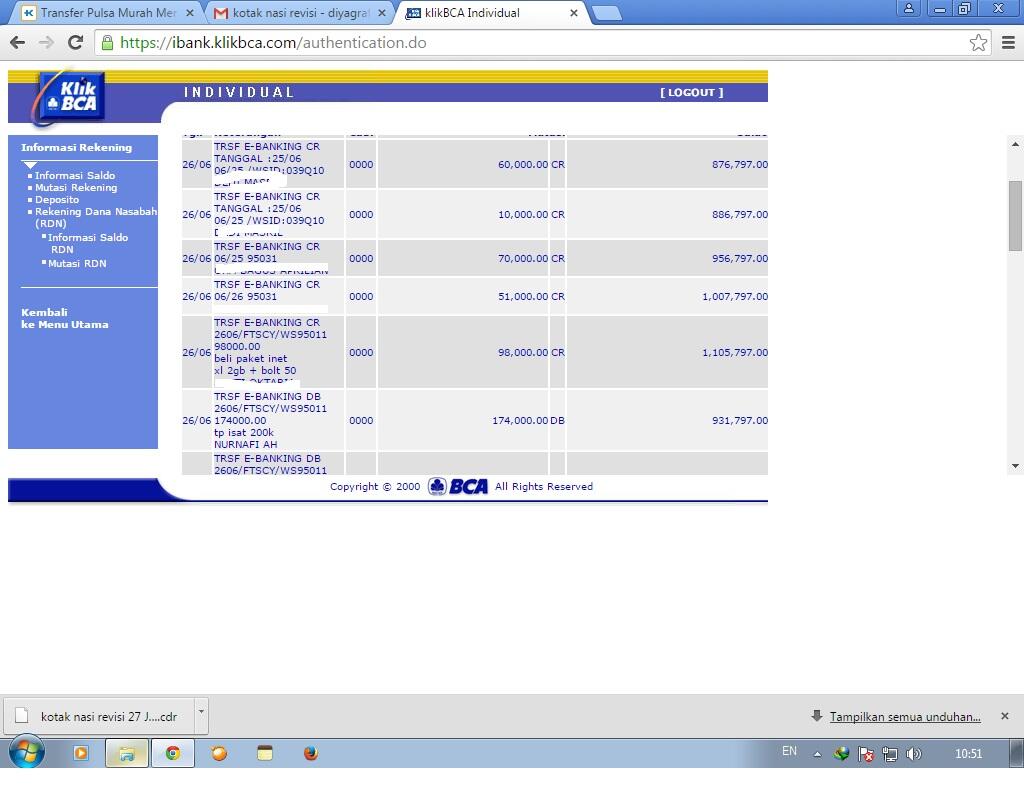This screenshot has width=1024, height=809.
Task: Click Kembali ke Menu Utama
Action: pos(64,318)
